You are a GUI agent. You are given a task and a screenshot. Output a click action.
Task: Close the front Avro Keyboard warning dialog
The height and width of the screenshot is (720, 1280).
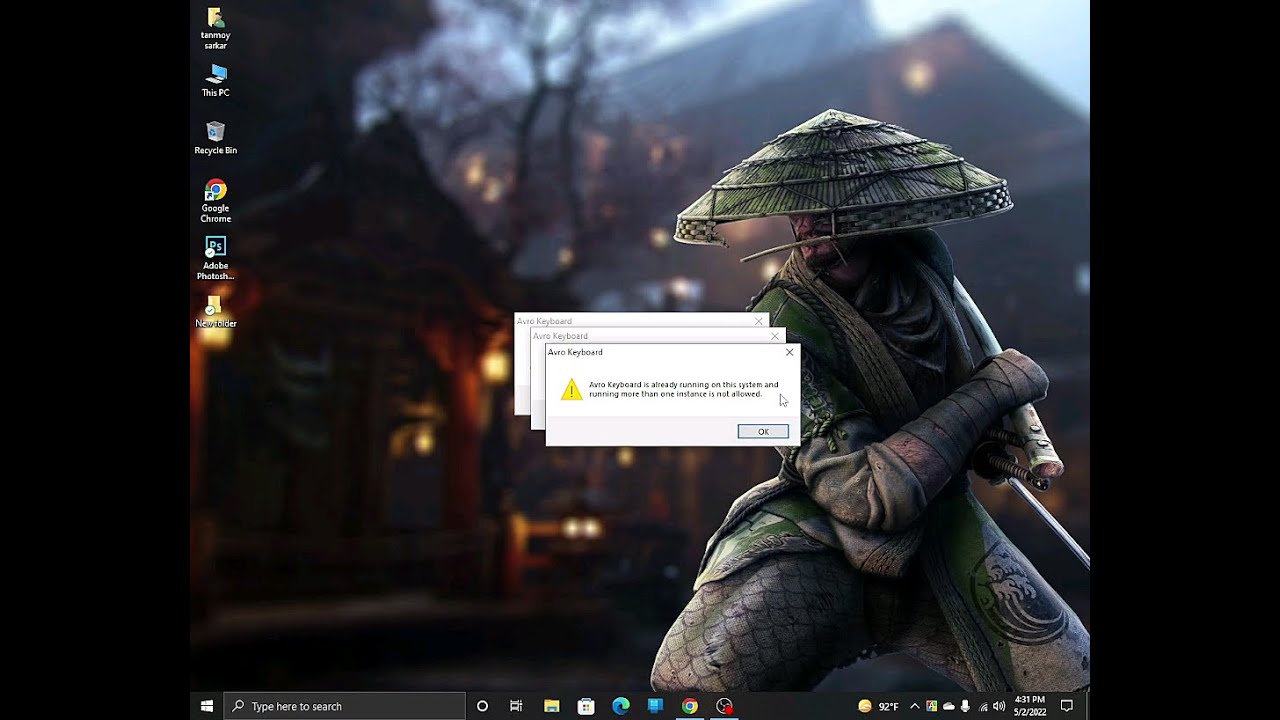790,352
